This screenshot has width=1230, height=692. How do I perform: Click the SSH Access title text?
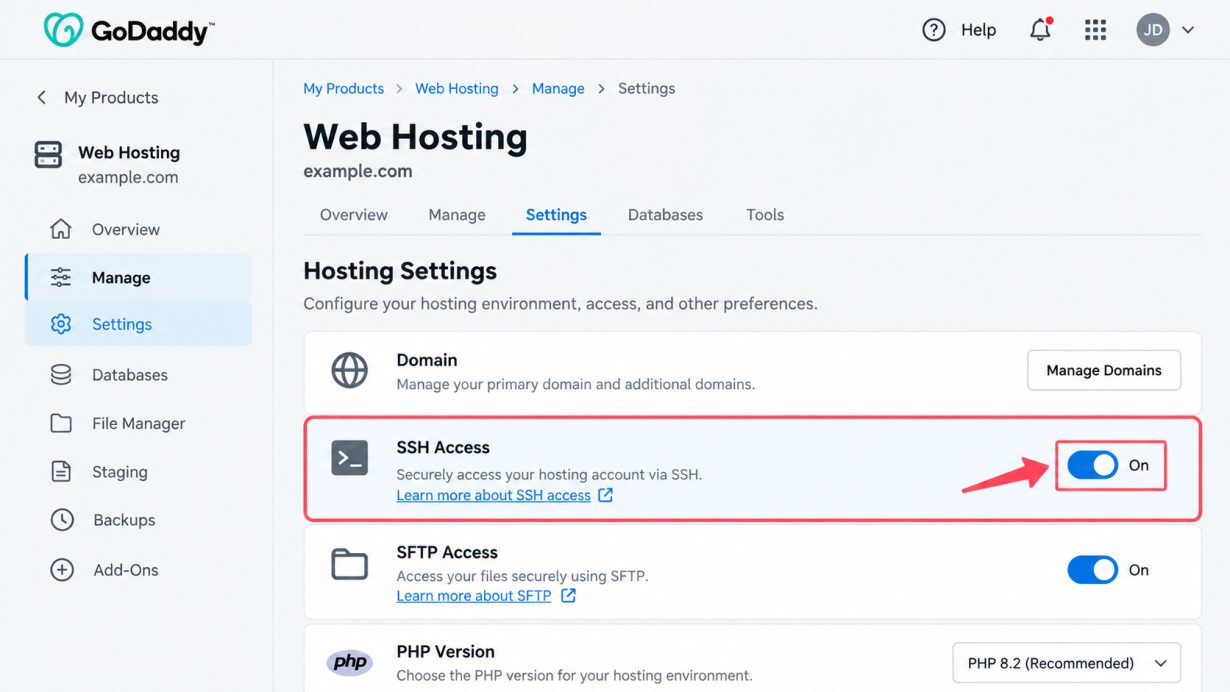point(443,447)
